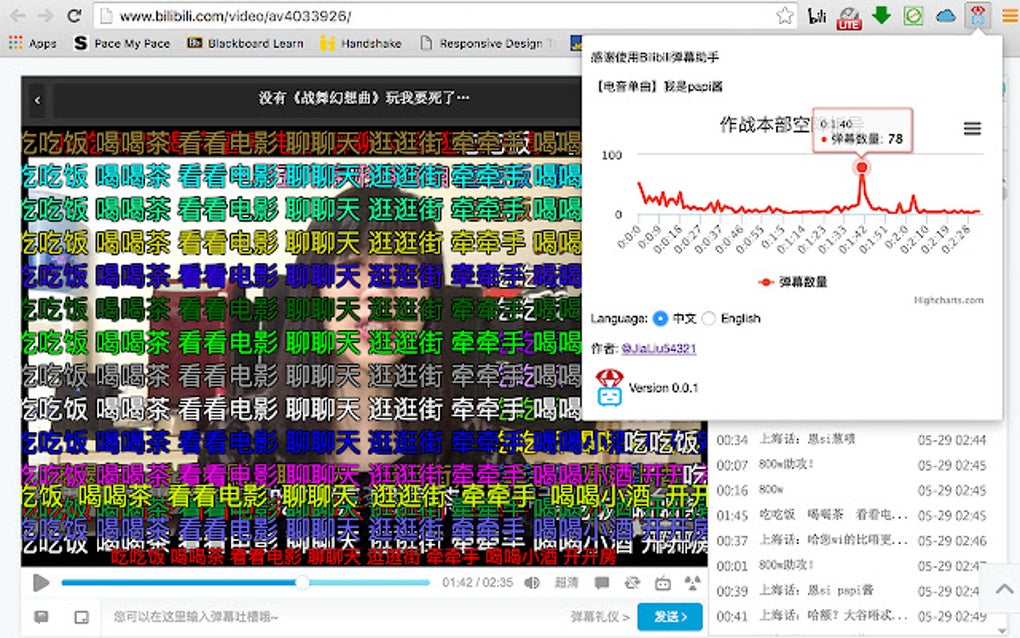The height and width of the screenshot is (638, 1020).
Task: Open the danmaku comment panel icon in player
Action: tap(602, 583)
